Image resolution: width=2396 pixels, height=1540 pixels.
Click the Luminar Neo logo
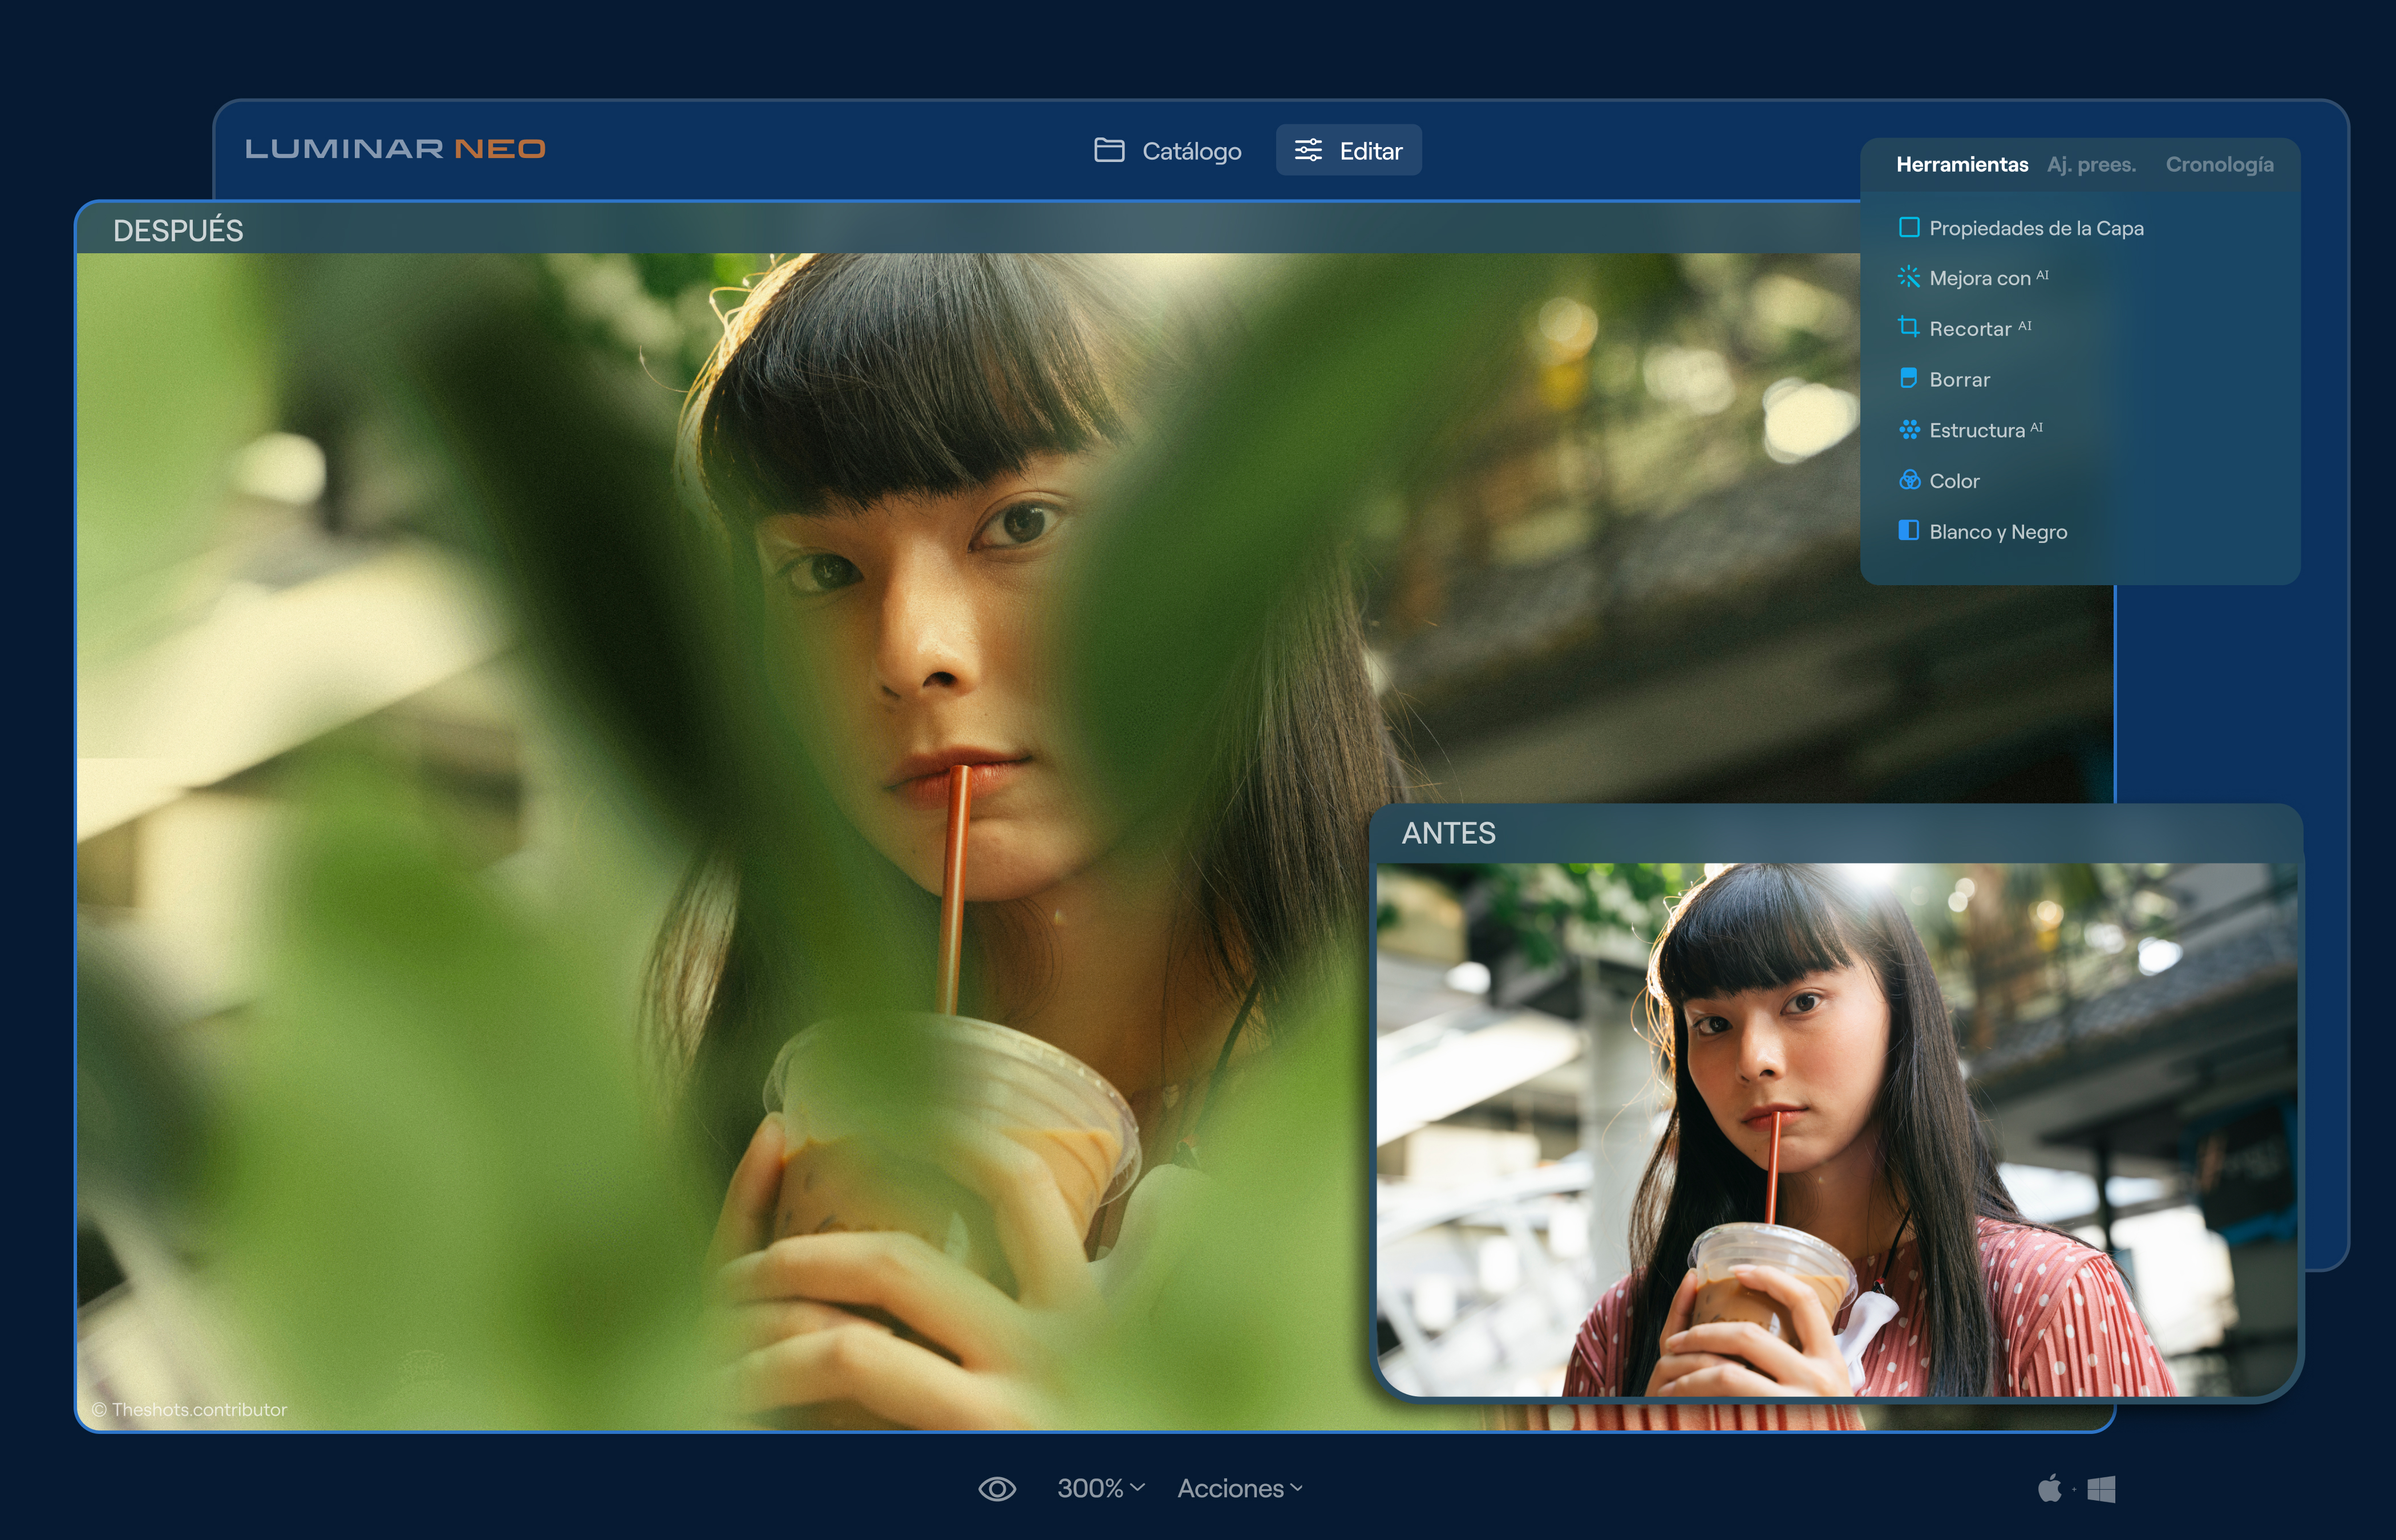point(395,149)
